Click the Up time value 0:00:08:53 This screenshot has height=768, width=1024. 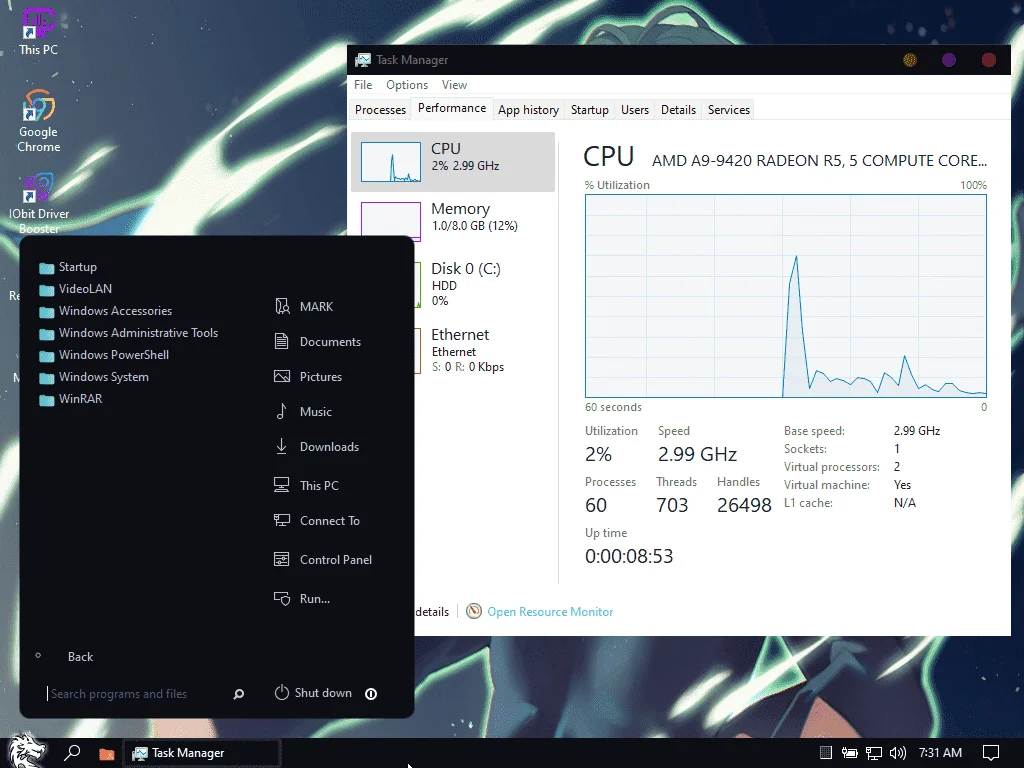(629, 556)
